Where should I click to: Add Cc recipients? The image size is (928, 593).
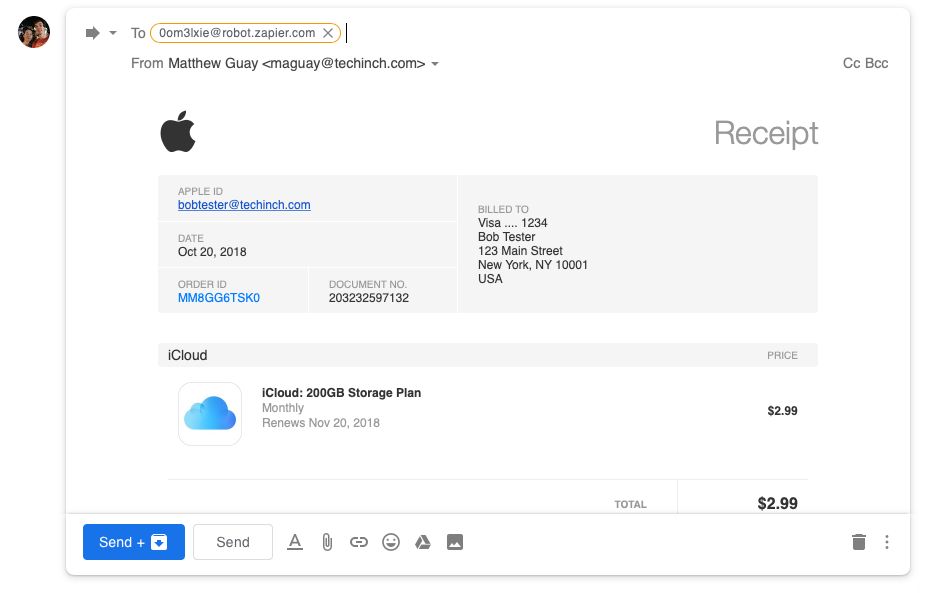[x=852, y=63]
